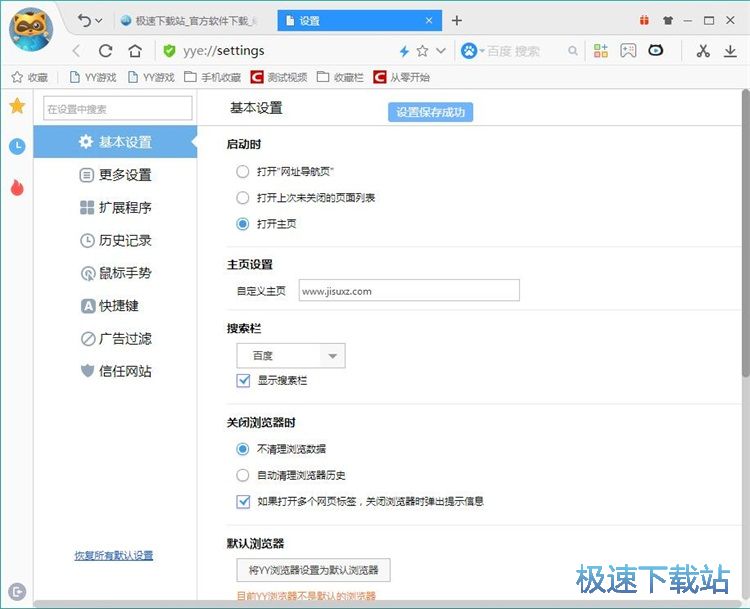The height and width of the screenshot is (609, 750).
Task: Open the 从零开始 bookmark
Action: 402,77
